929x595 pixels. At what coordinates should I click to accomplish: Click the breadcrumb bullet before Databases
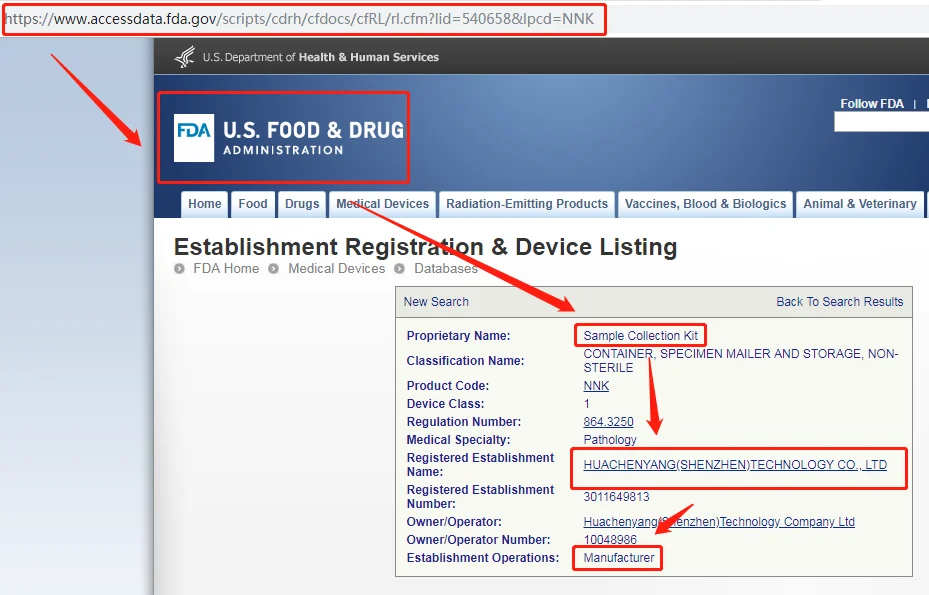(x=399, y=268)
